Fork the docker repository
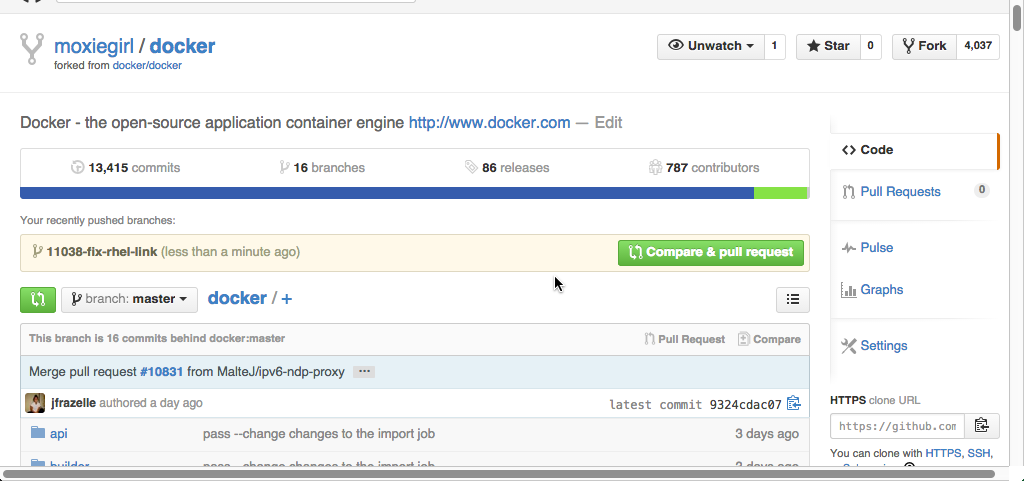 point(924,46)
